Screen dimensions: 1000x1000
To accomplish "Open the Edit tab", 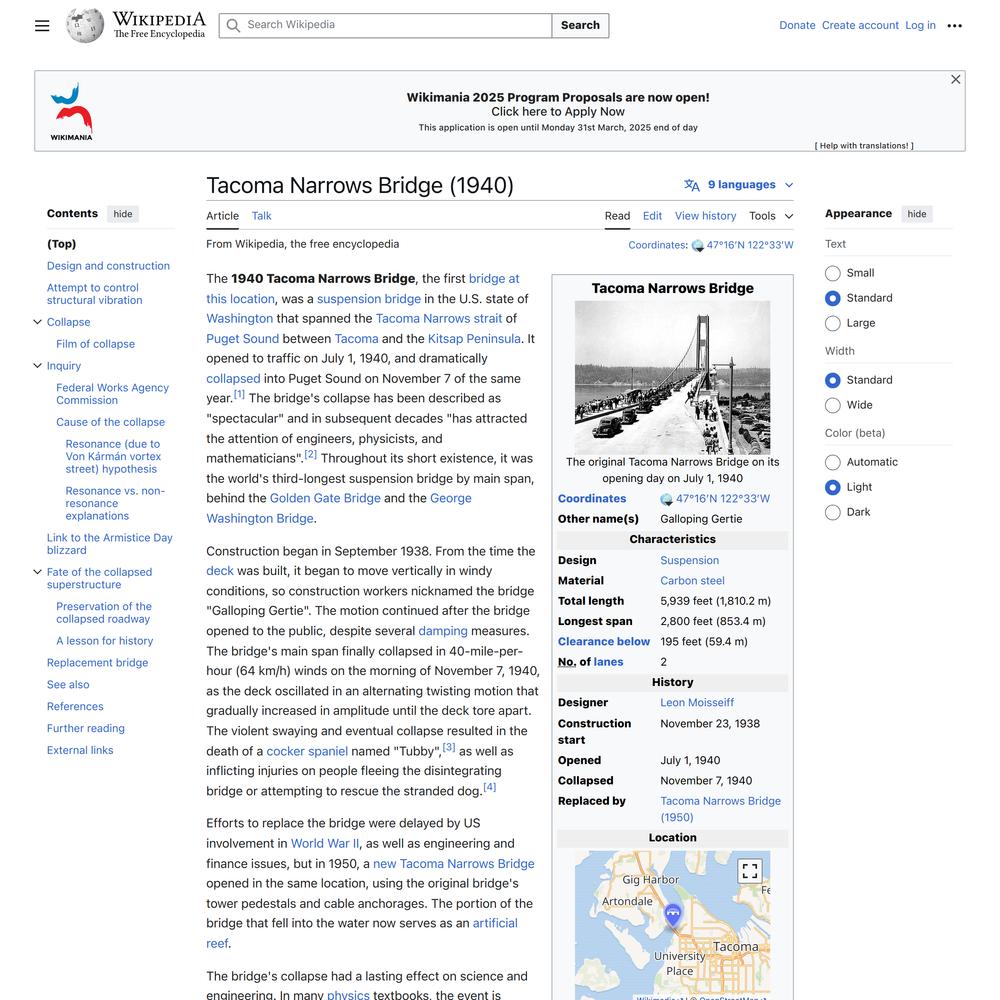I will (652, 216).
